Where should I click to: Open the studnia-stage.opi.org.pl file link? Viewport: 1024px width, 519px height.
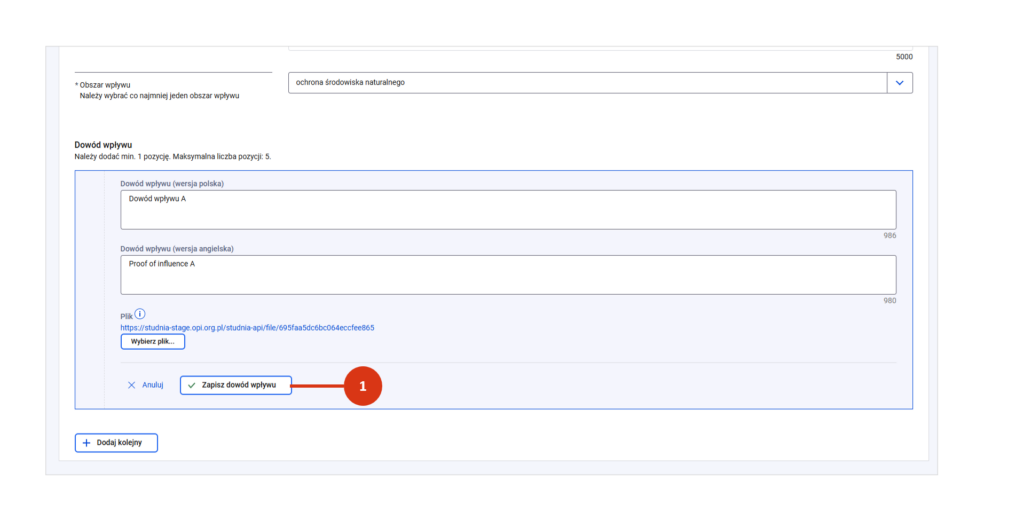pyautogui.click(x=247, y=327)
